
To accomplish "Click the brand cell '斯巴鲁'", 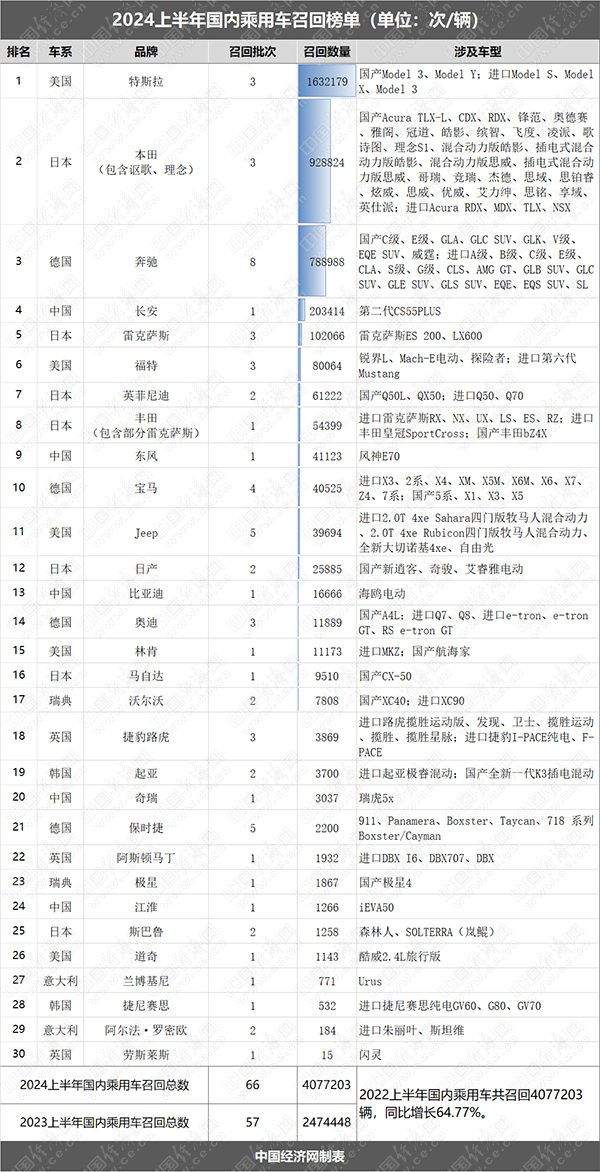I will click(x=146, y=933).
